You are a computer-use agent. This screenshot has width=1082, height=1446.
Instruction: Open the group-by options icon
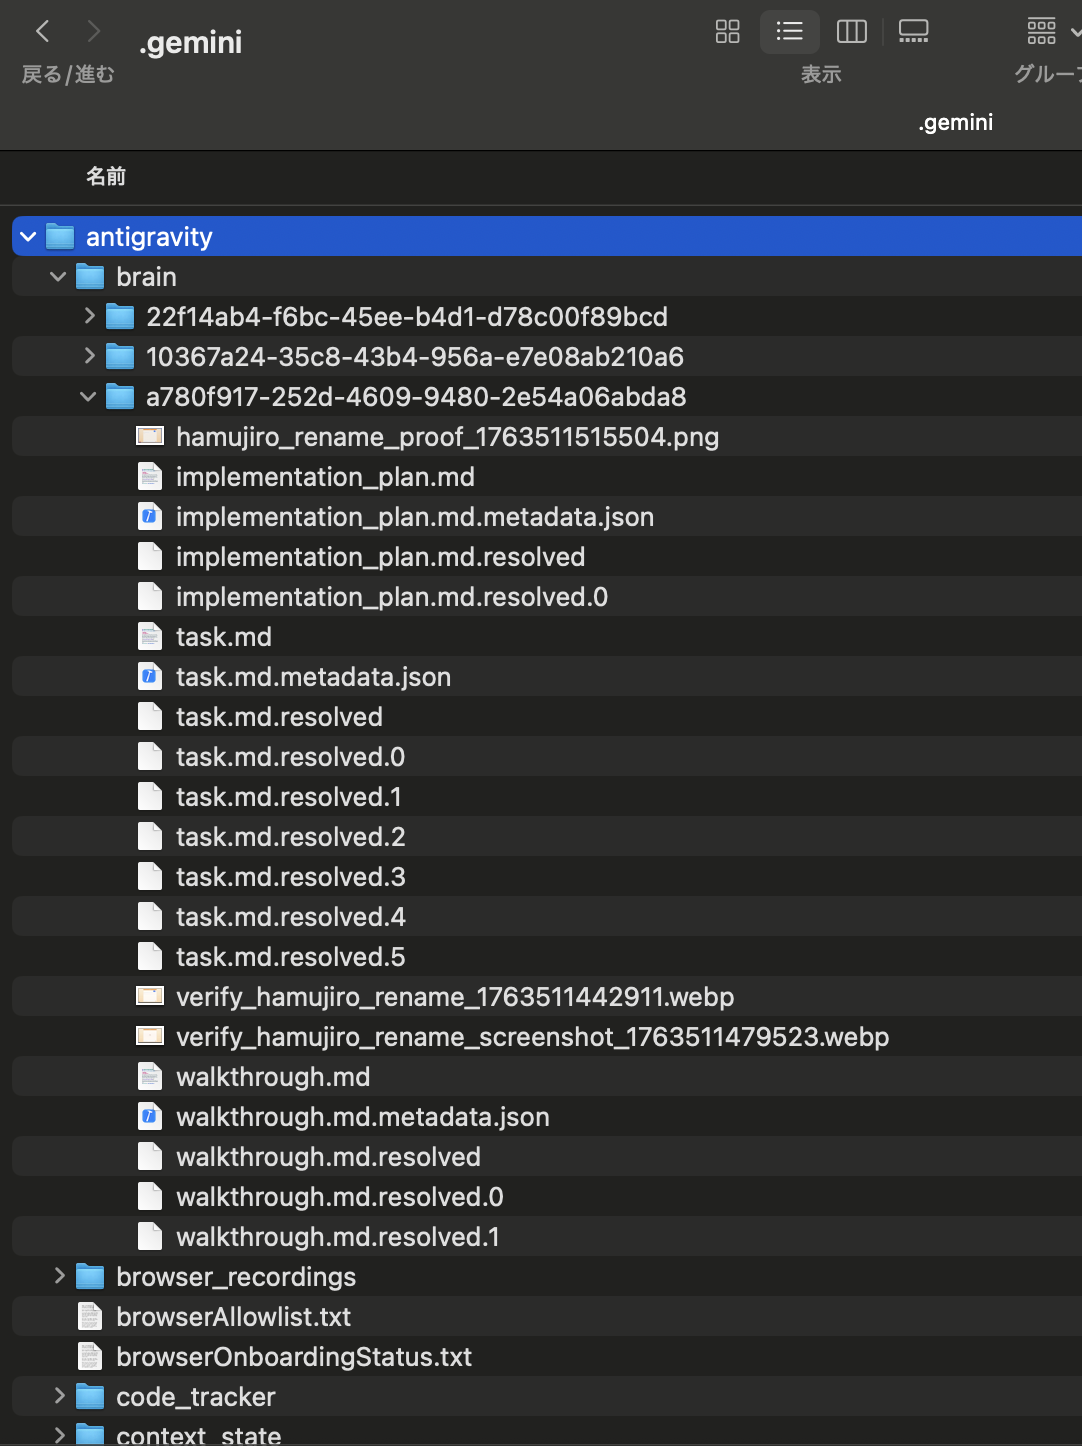click(x=1042, y=32)
